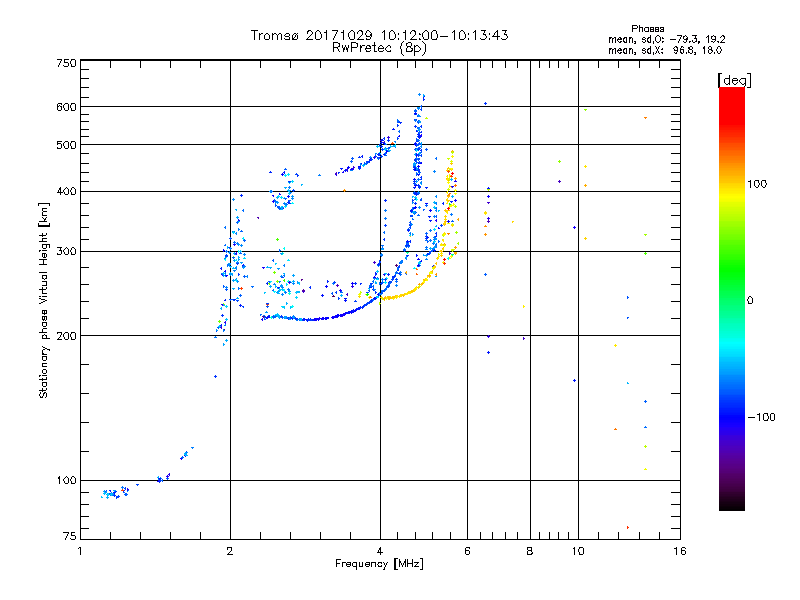Click the y-axis tick label '750'

pyautogui.click(x=66, y=63)
